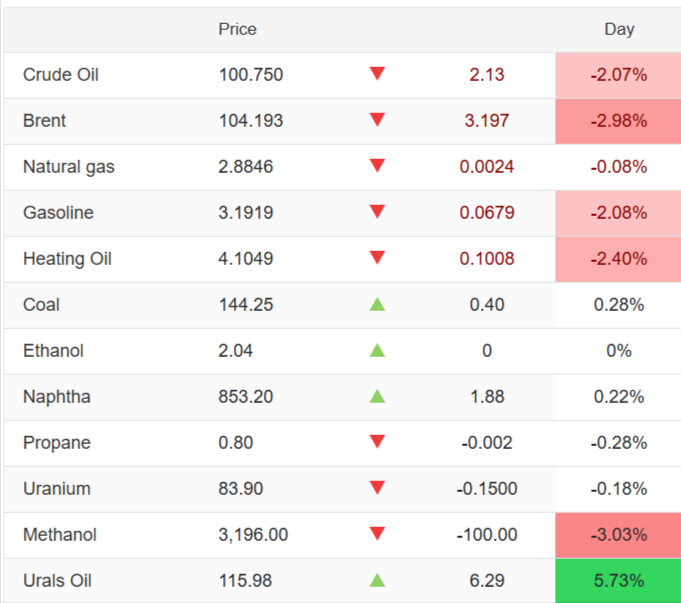
Task: Click the red down arrow for Methanol
Action: click(x=377, y=534)
